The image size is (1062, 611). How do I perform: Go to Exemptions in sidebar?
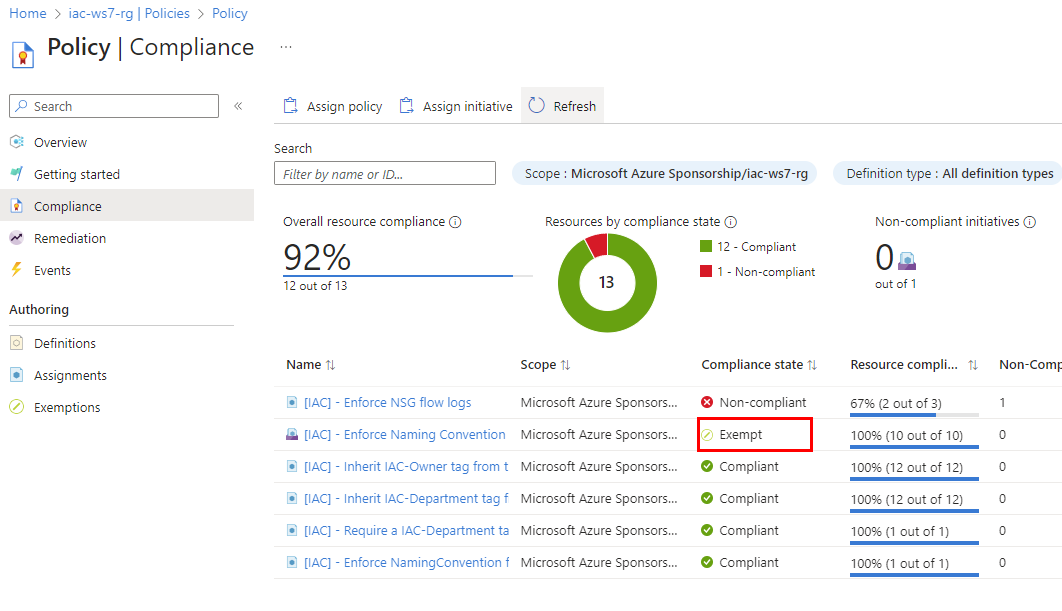67,407
